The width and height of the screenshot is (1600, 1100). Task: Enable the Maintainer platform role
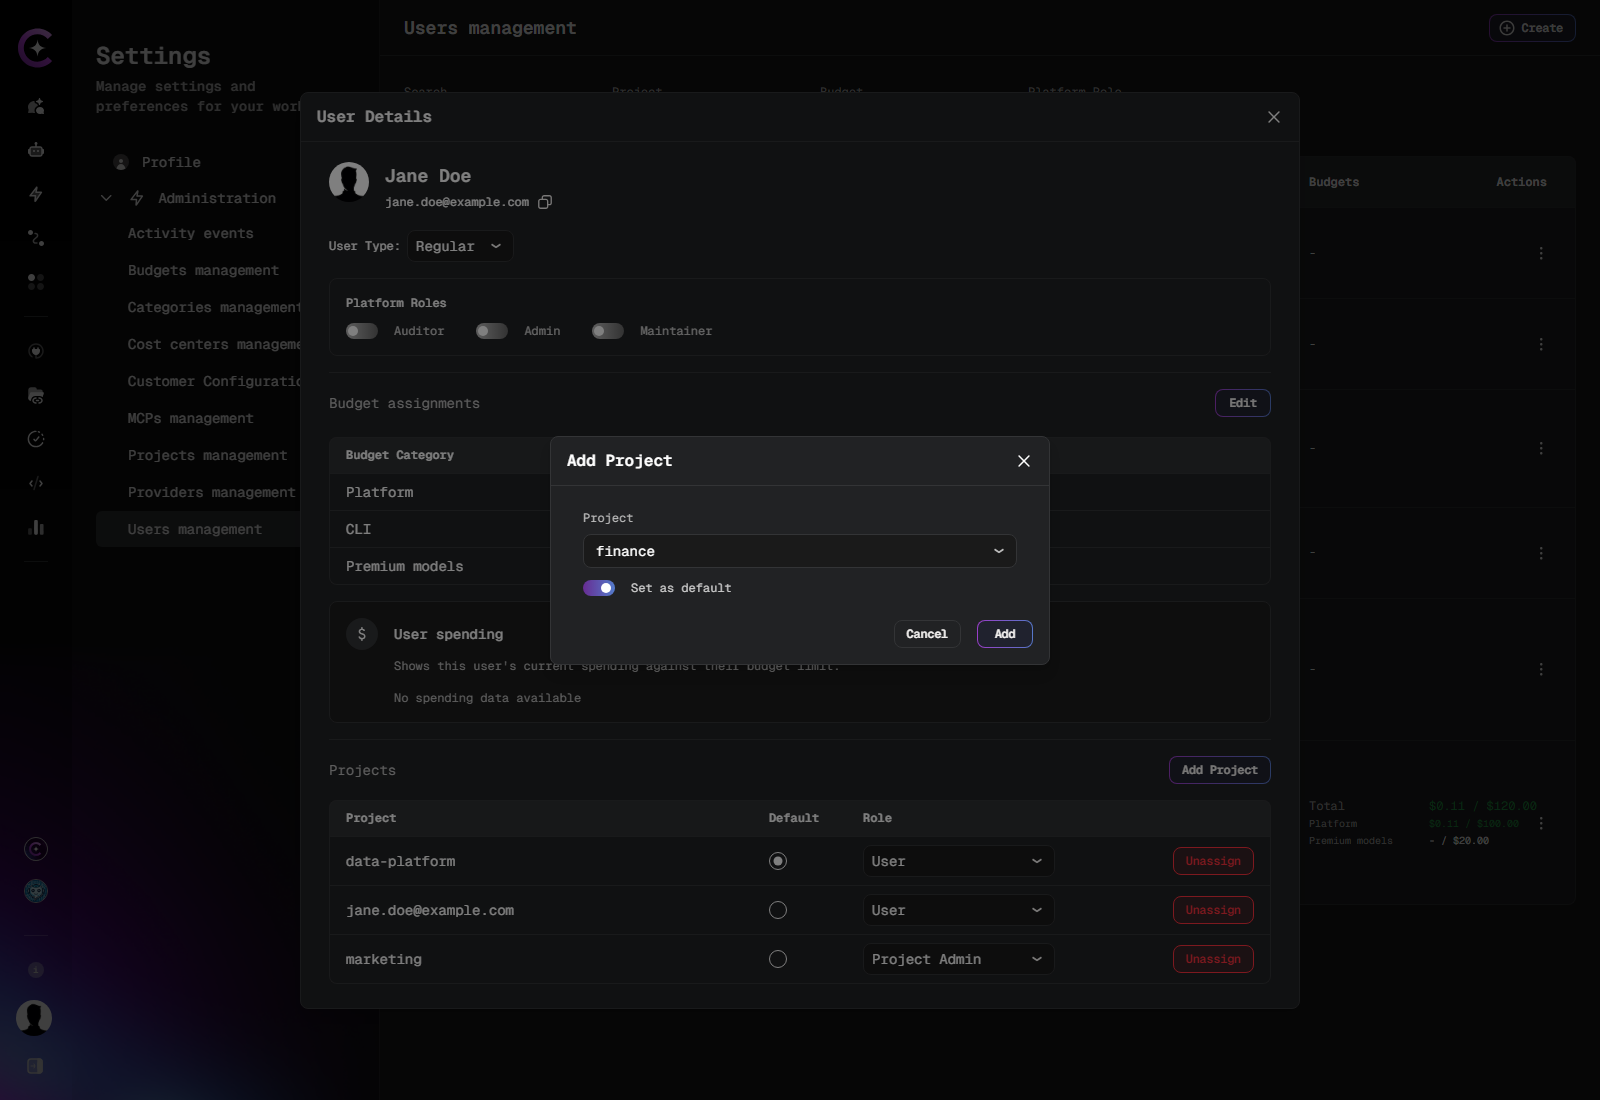pyautogui.click(x=608, y=331)
